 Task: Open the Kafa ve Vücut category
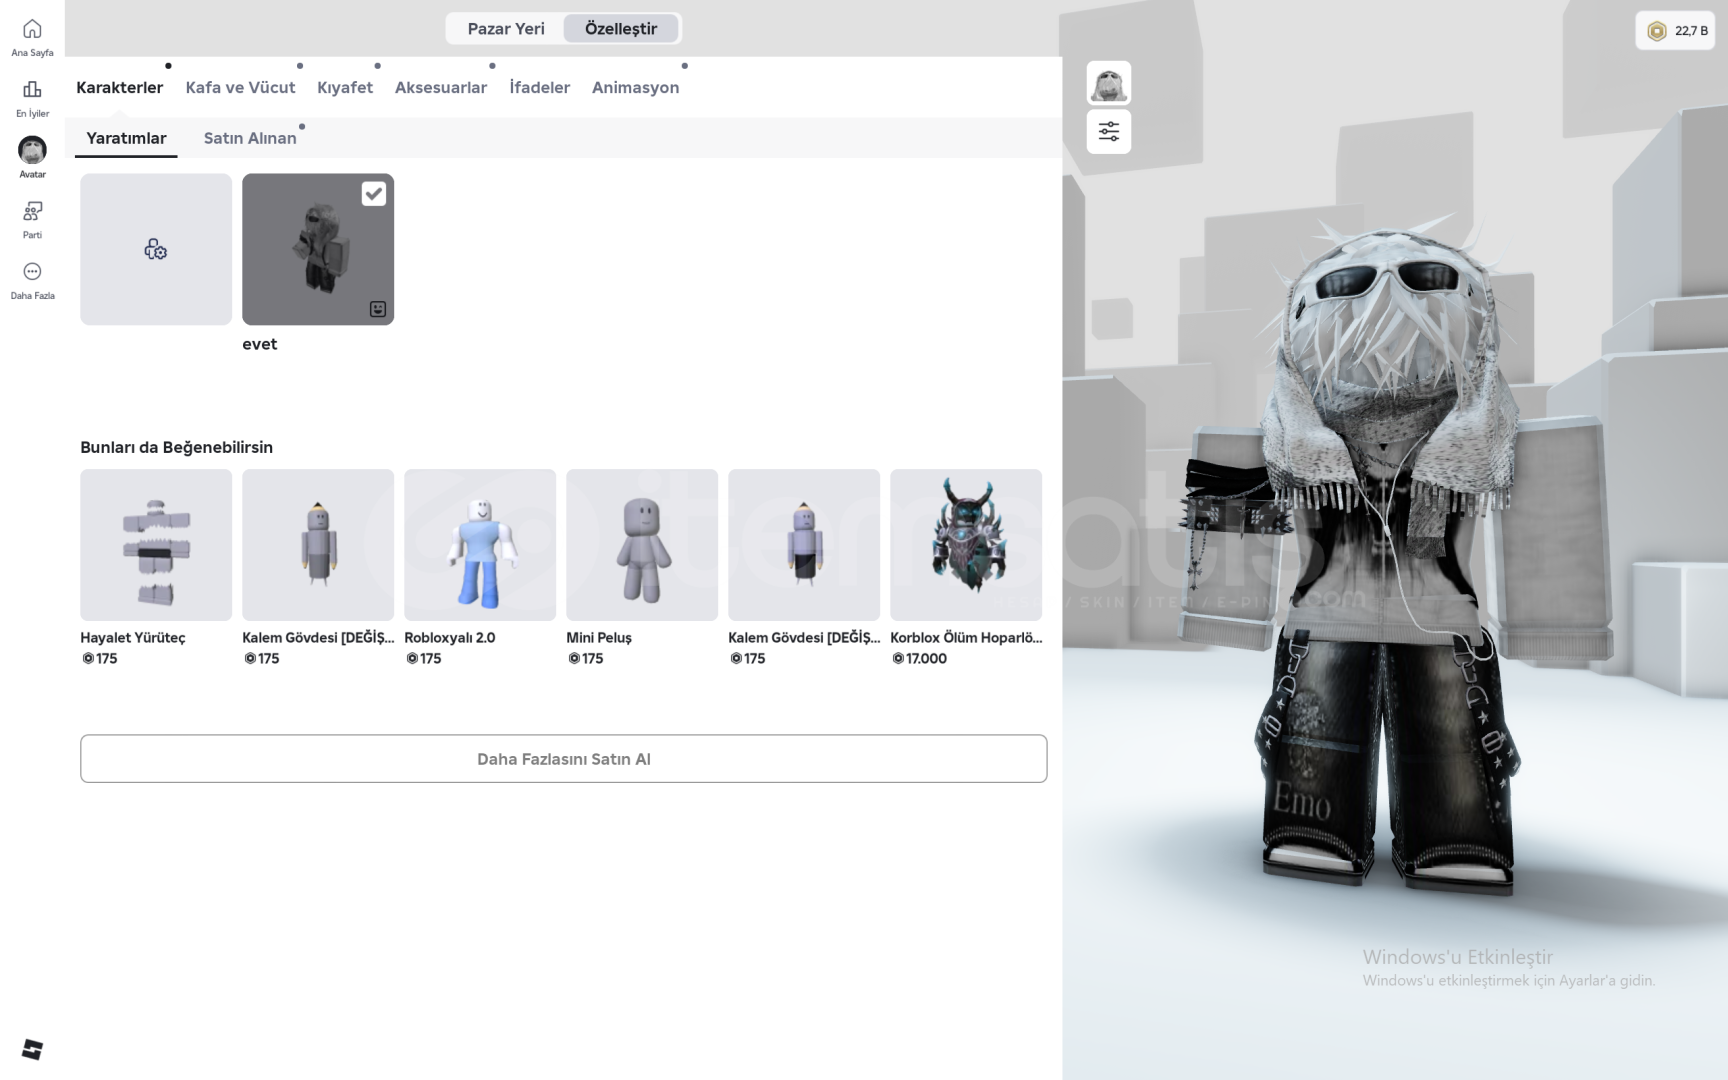[x=240, y=88]
